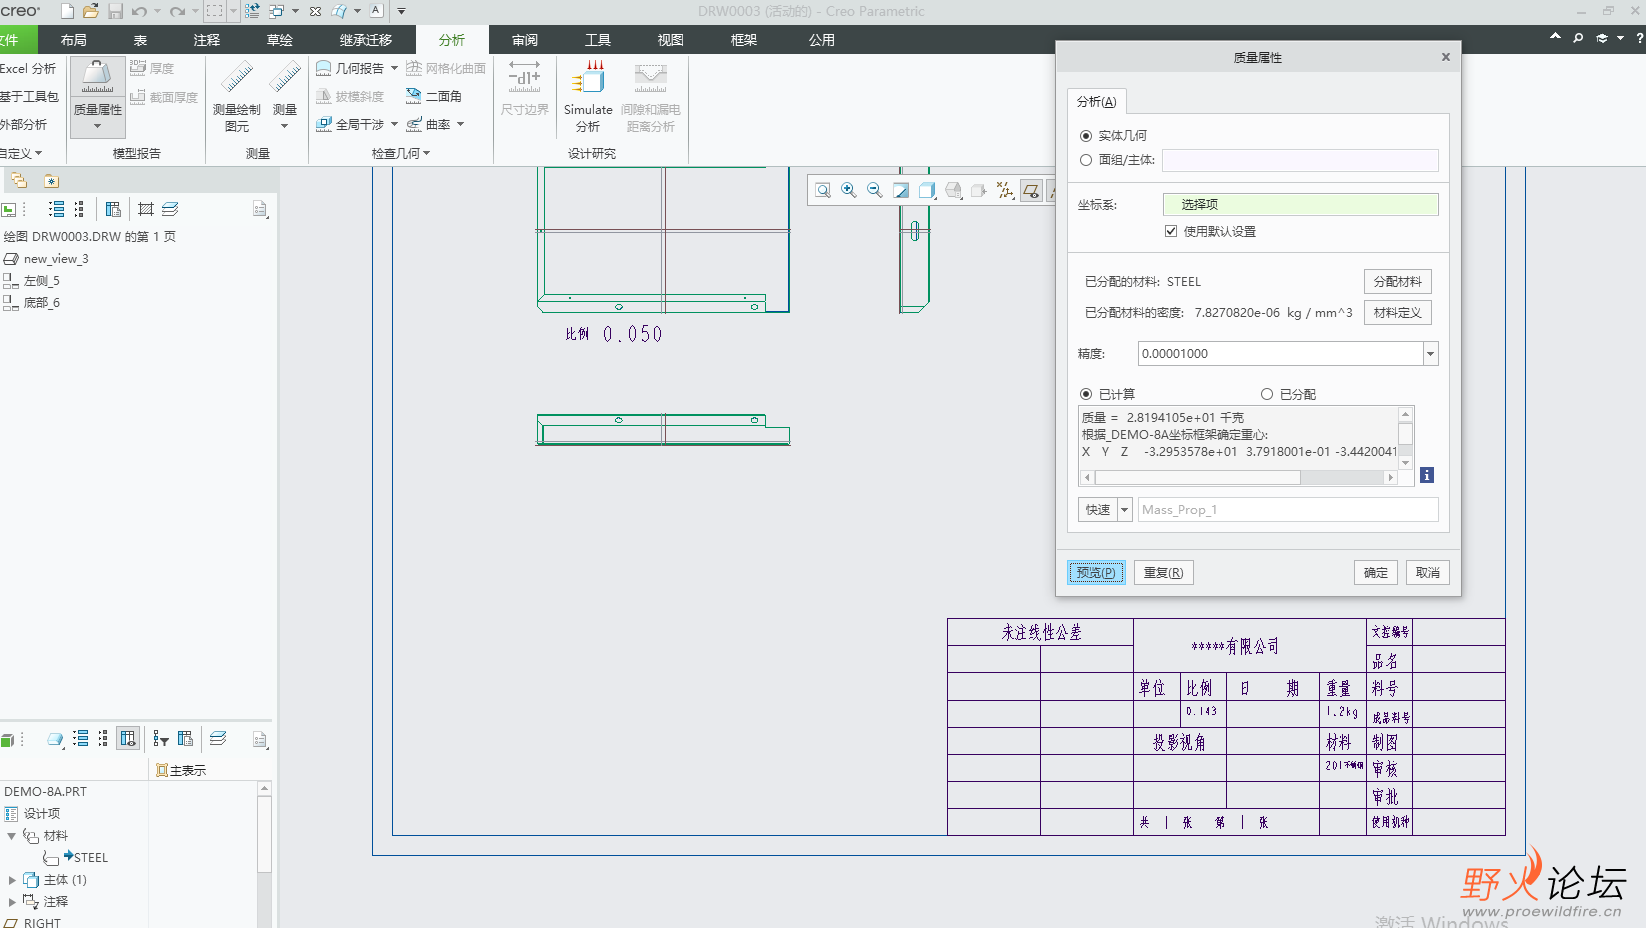
Task: Select the 测量绘制图元 ruler tool
Action: [237, 96]
